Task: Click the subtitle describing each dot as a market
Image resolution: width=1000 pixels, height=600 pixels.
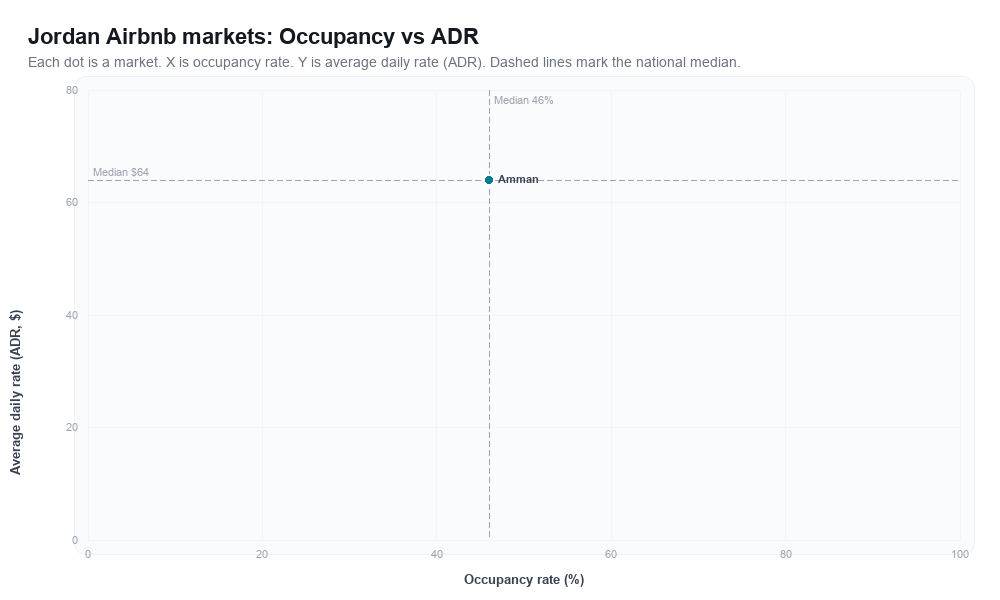Action: click(x=384, y=62)
